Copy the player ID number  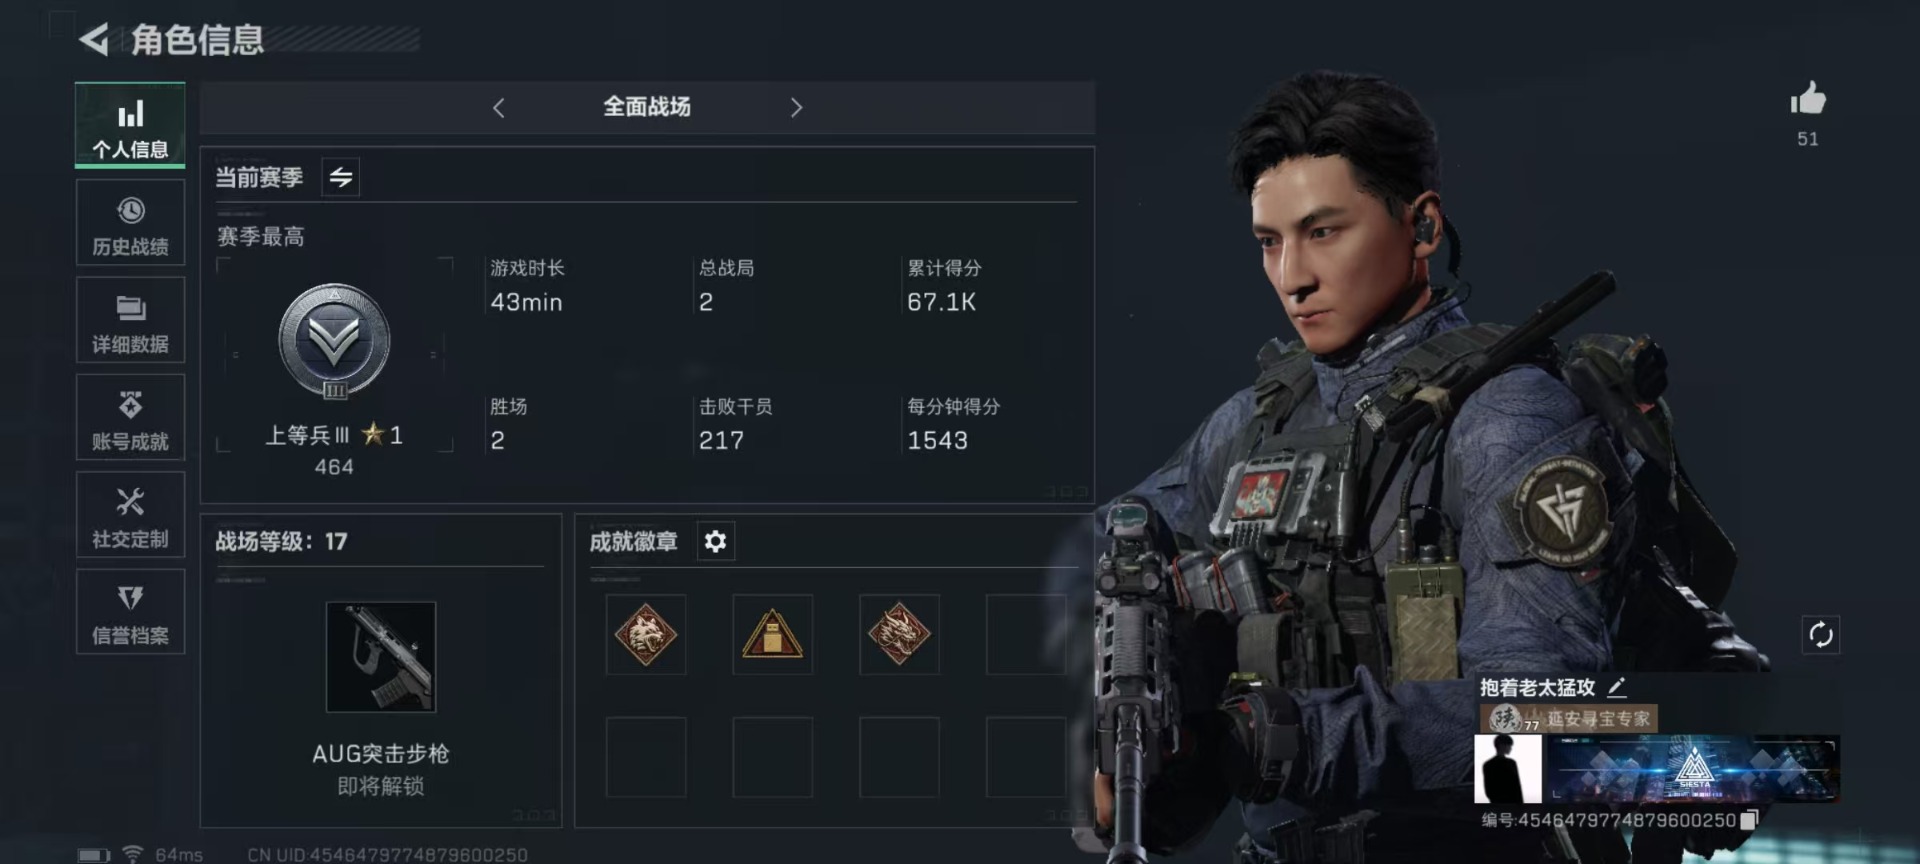(1749, 820)
